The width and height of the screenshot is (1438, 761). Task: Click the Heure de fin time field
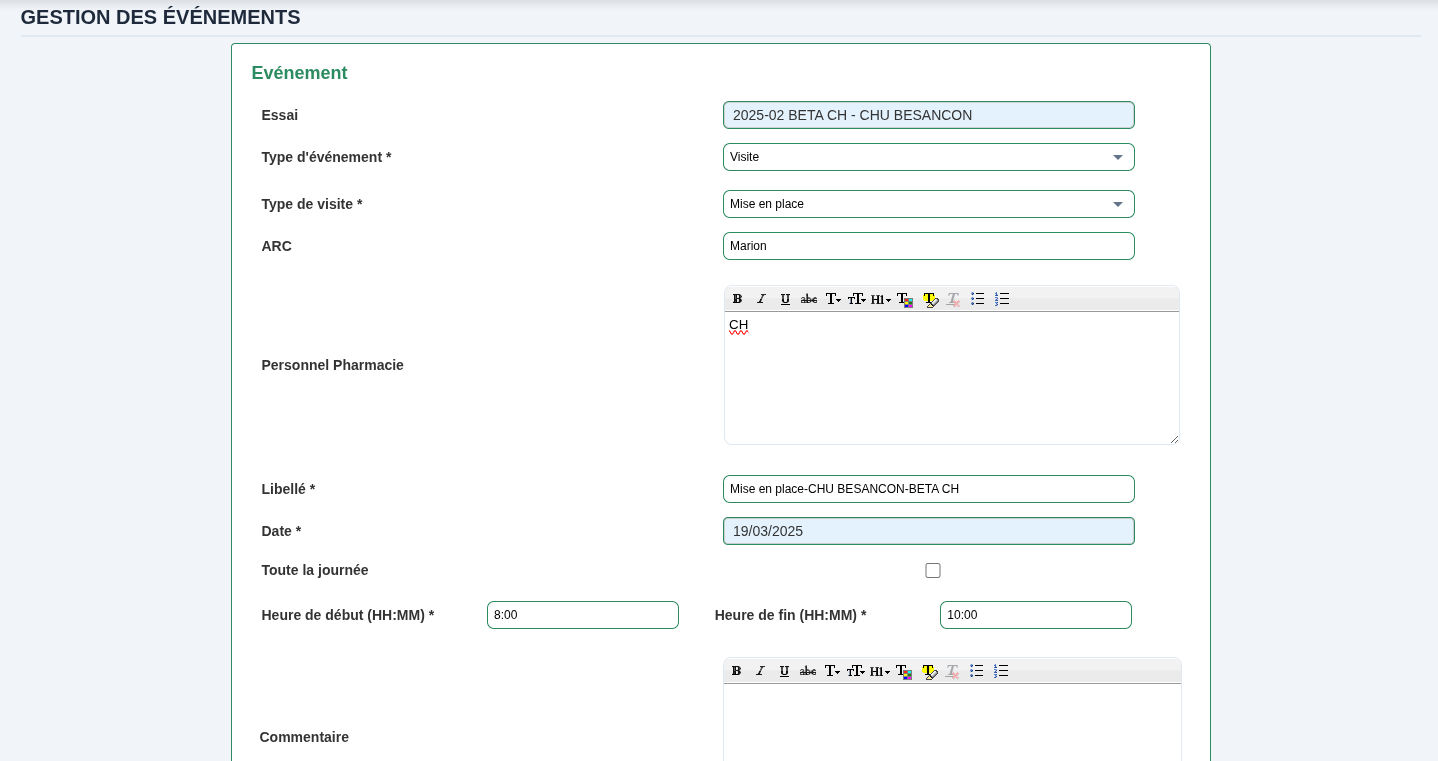point(1035,615)
